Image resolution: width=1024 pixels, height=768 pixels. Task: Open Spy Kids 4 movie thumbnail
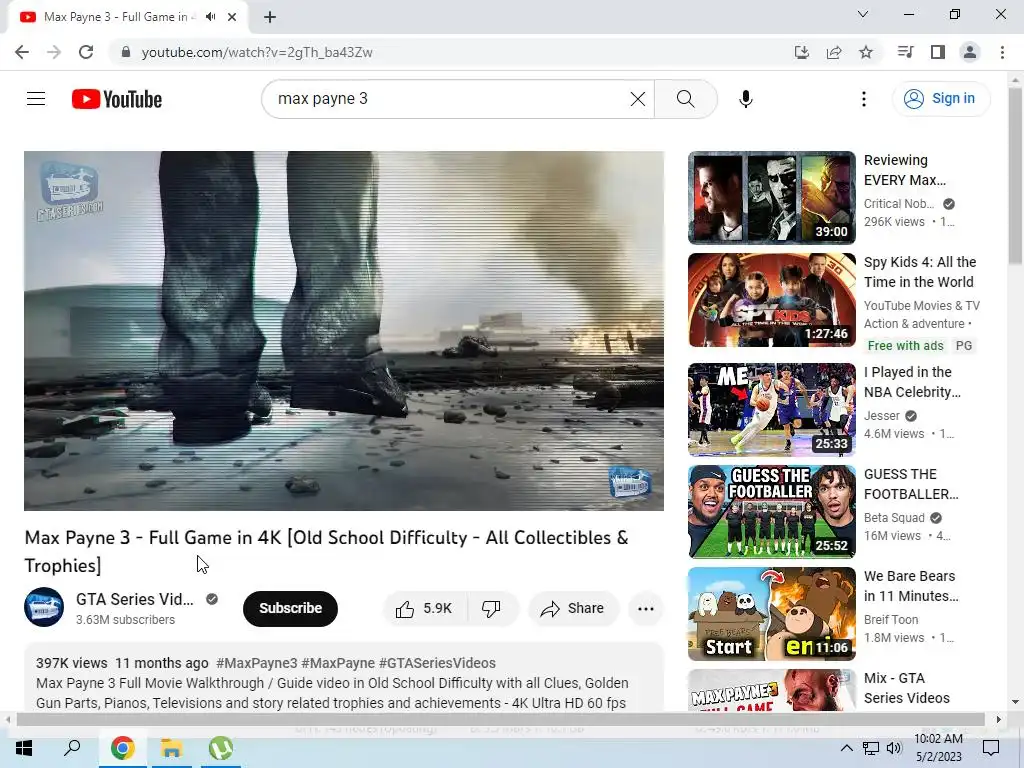tap(771, 300)
